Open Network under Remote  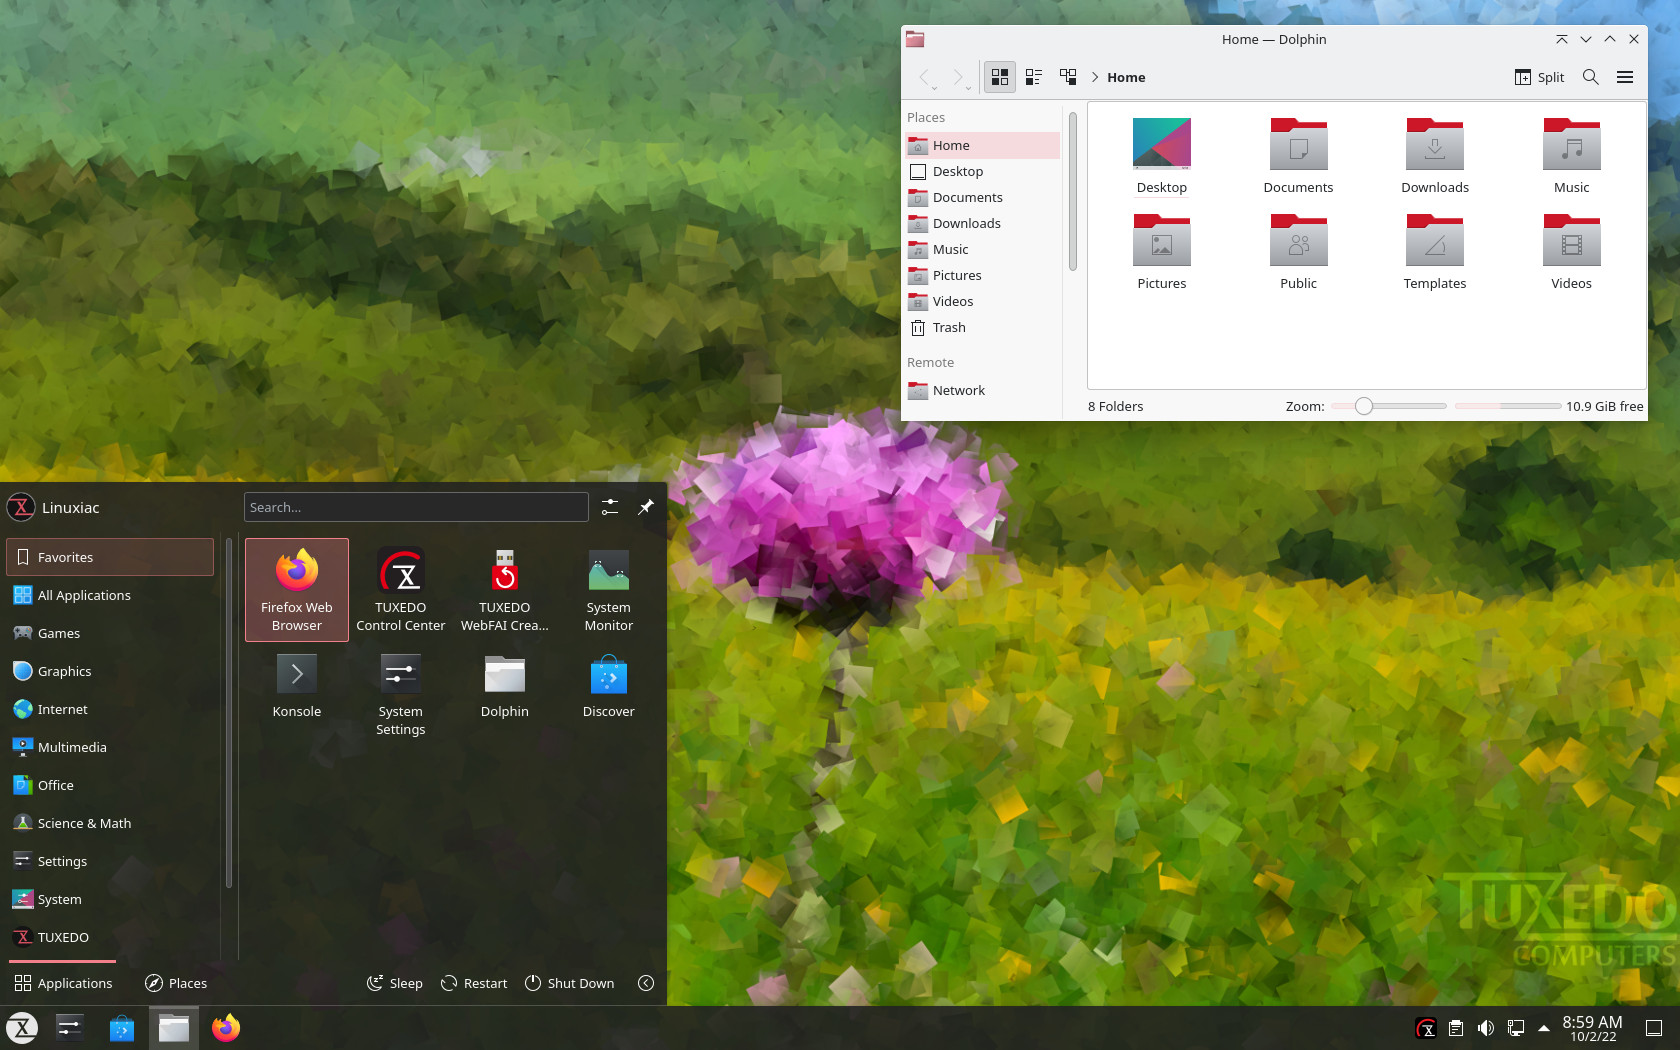click(x=982, y=390)
